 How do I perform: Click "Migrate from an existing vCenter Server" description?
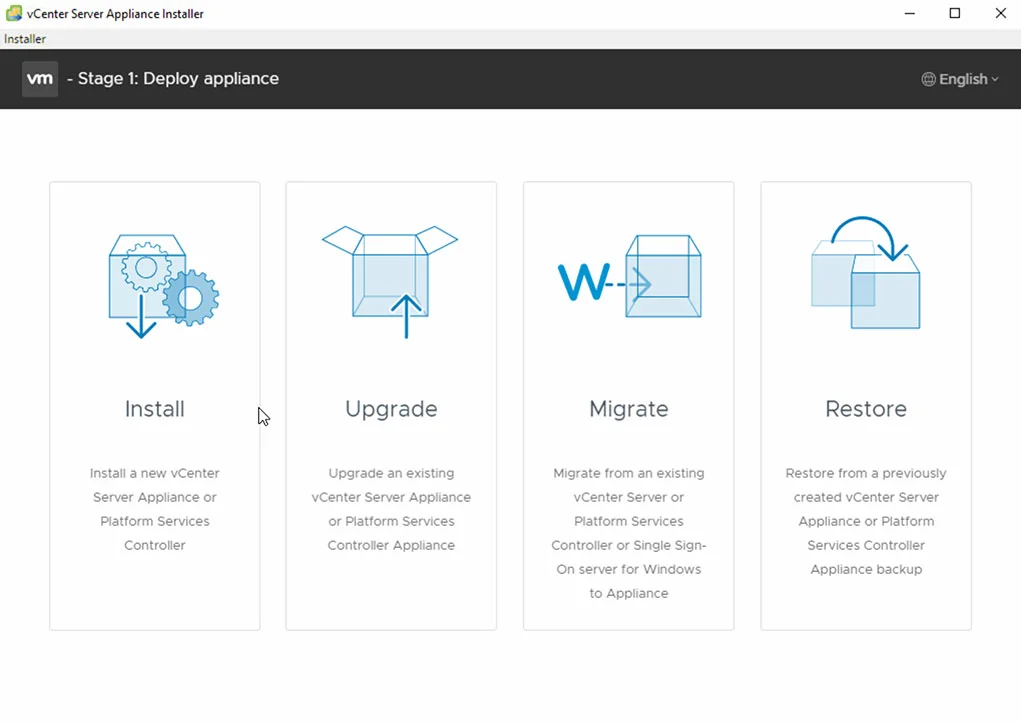[x=629, y=533]
